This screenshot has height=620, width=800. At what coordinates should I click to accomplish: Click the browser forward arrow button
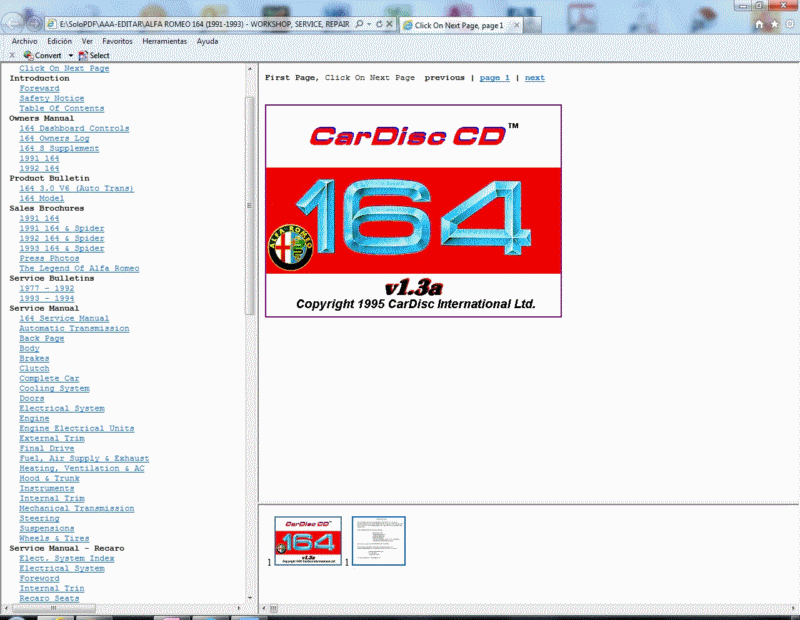coord(34,23)
